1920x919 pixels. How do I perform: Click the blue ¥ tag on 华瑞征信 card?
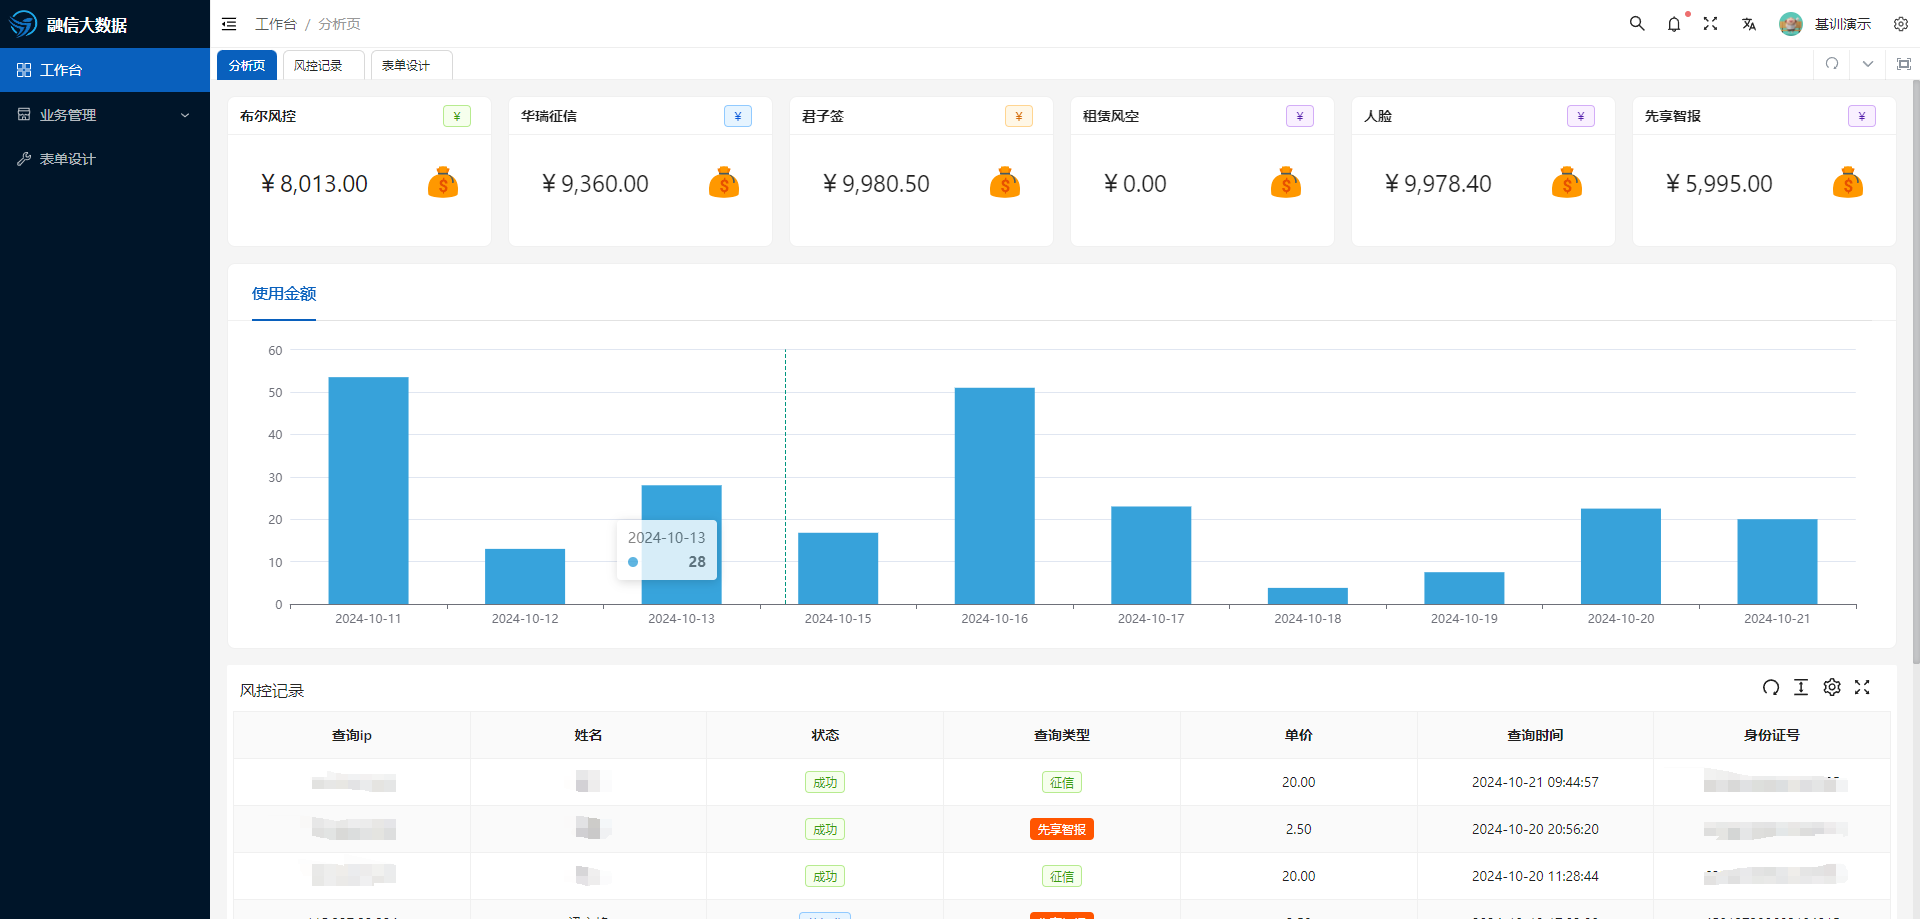(x=738, y=116)
